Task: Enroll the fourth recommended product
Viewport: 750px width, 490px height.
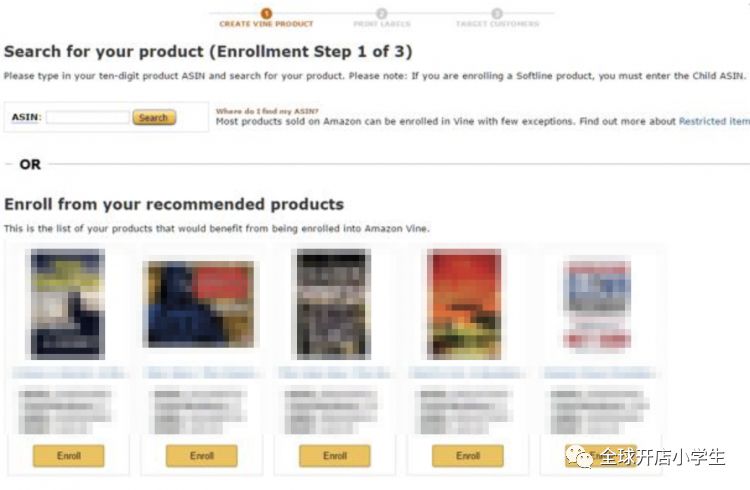Action: tap(468, 456)
